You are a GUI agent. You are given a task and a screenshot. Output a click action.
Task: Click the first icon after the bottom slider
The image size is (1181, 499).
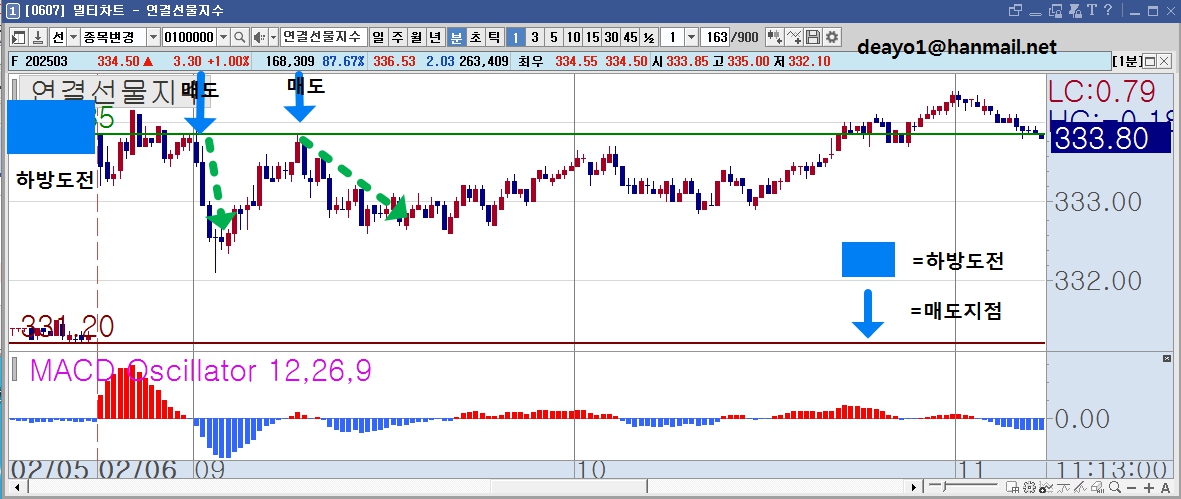pos(1012,487)
